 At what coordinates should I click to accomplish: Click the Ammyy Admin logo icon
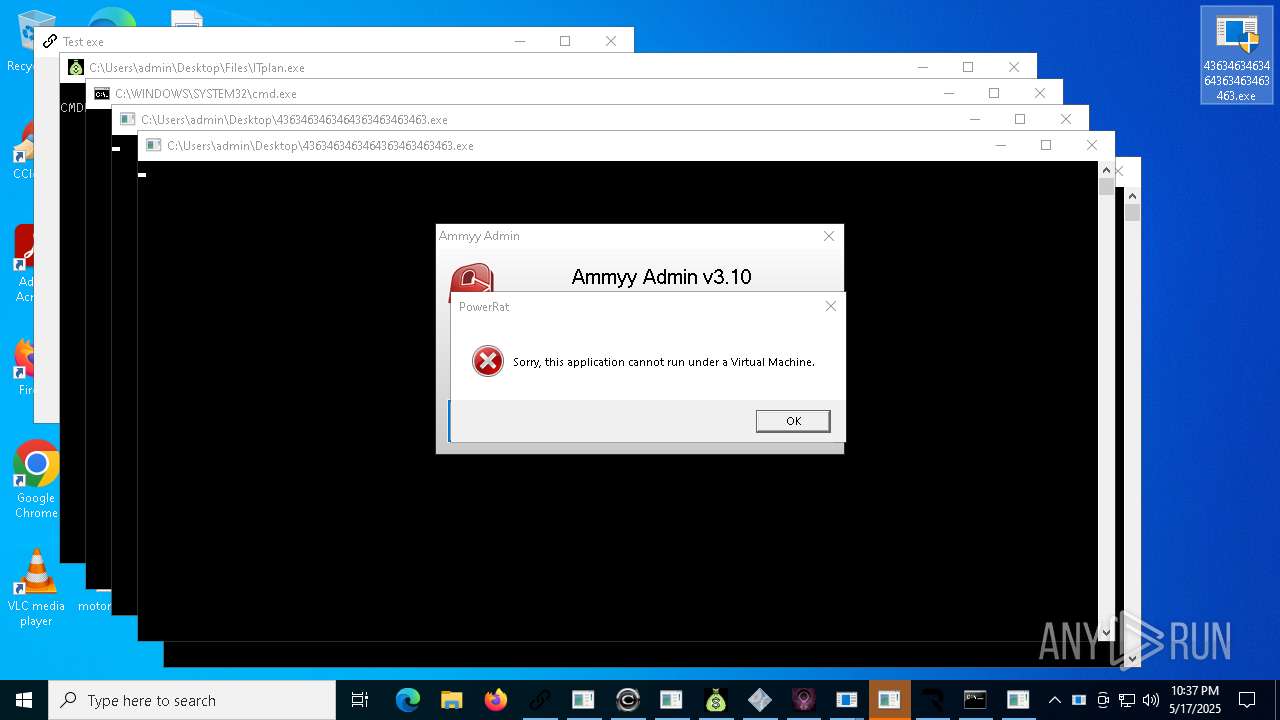click(x=471, y=277)
